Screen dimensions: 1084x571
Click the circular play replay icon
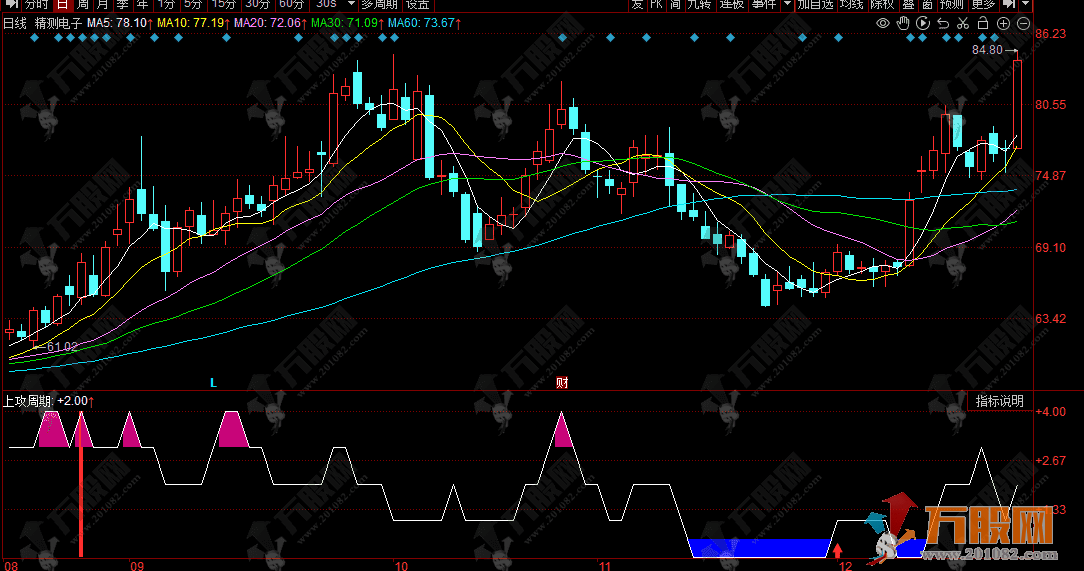click(923, 23)
